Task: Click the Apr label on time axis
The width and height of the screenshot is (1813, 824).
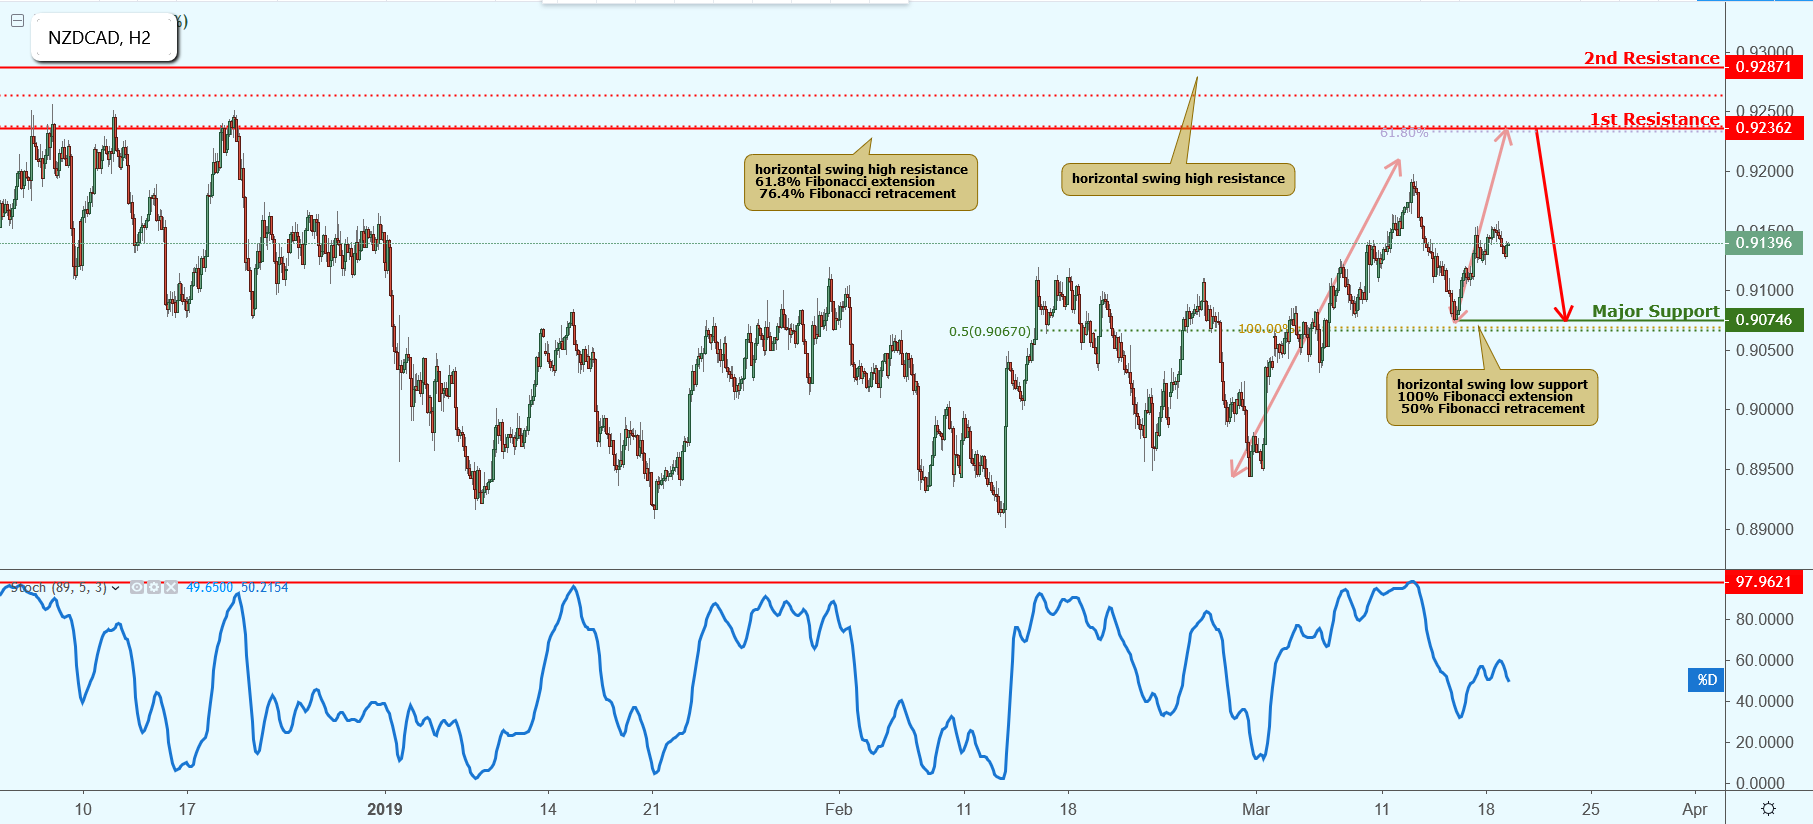Action: tap(1695, 810)
